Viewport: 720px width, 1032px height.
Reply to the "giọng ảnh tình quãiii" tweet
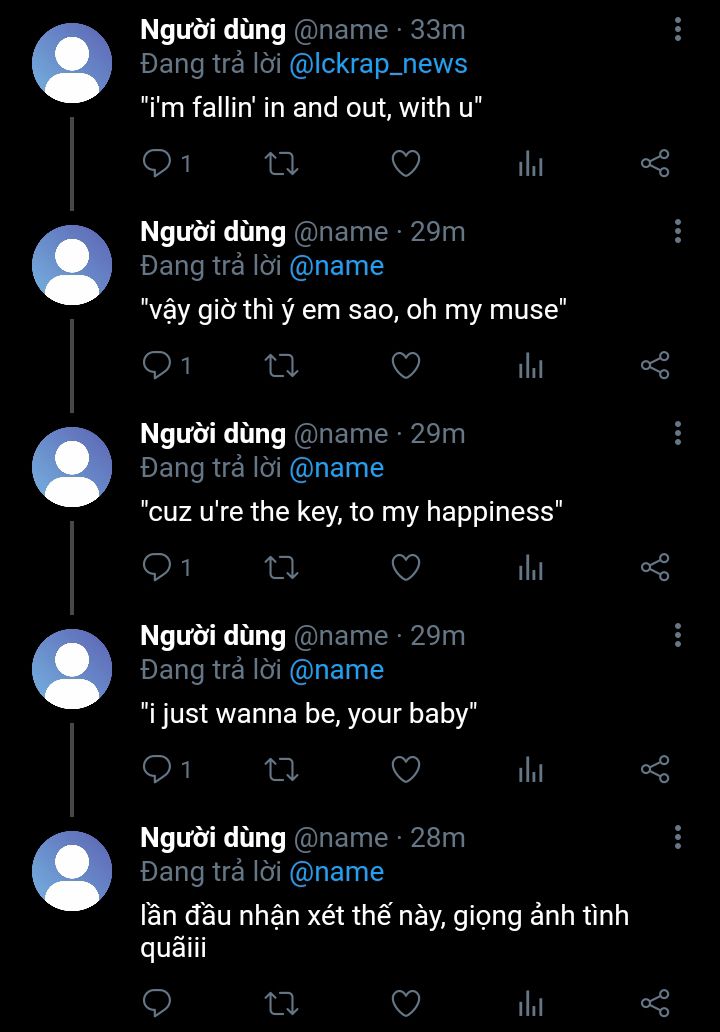157,1004
